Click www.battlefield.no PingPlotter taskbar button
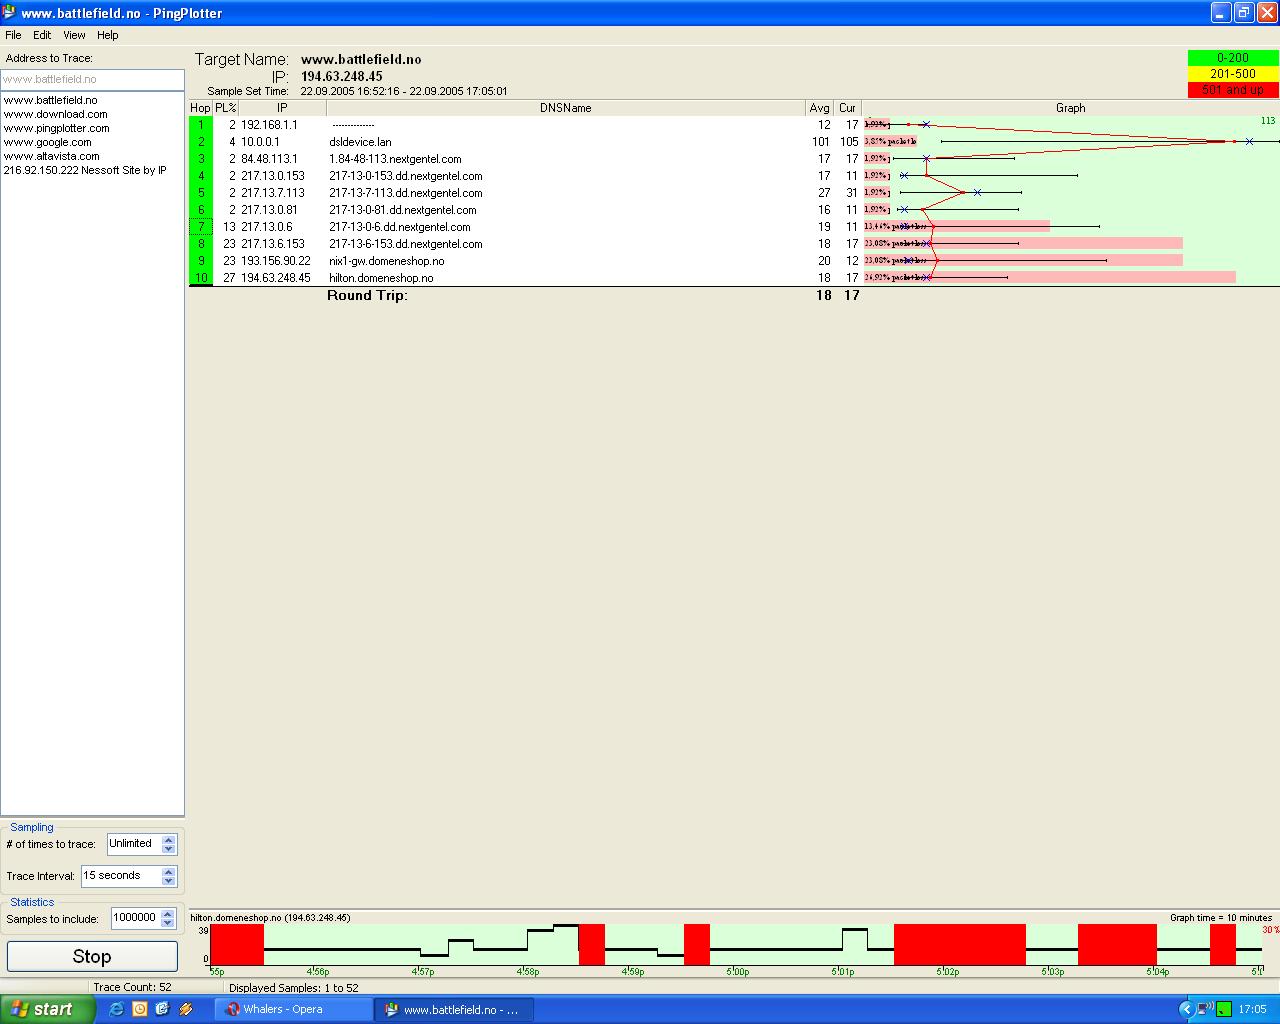The image size is (1280, 1024). pyautogui.click(x=454, y=1009)
